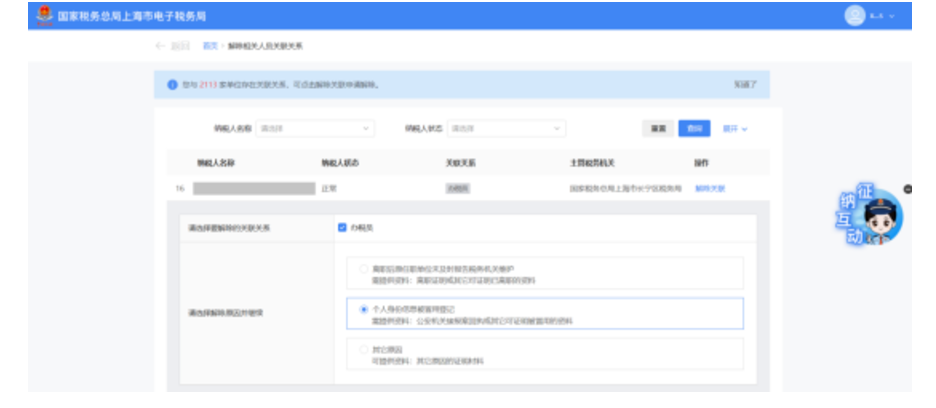The image size is (936, 408).
Task: Click the user avatar icon
Action: 854,16
